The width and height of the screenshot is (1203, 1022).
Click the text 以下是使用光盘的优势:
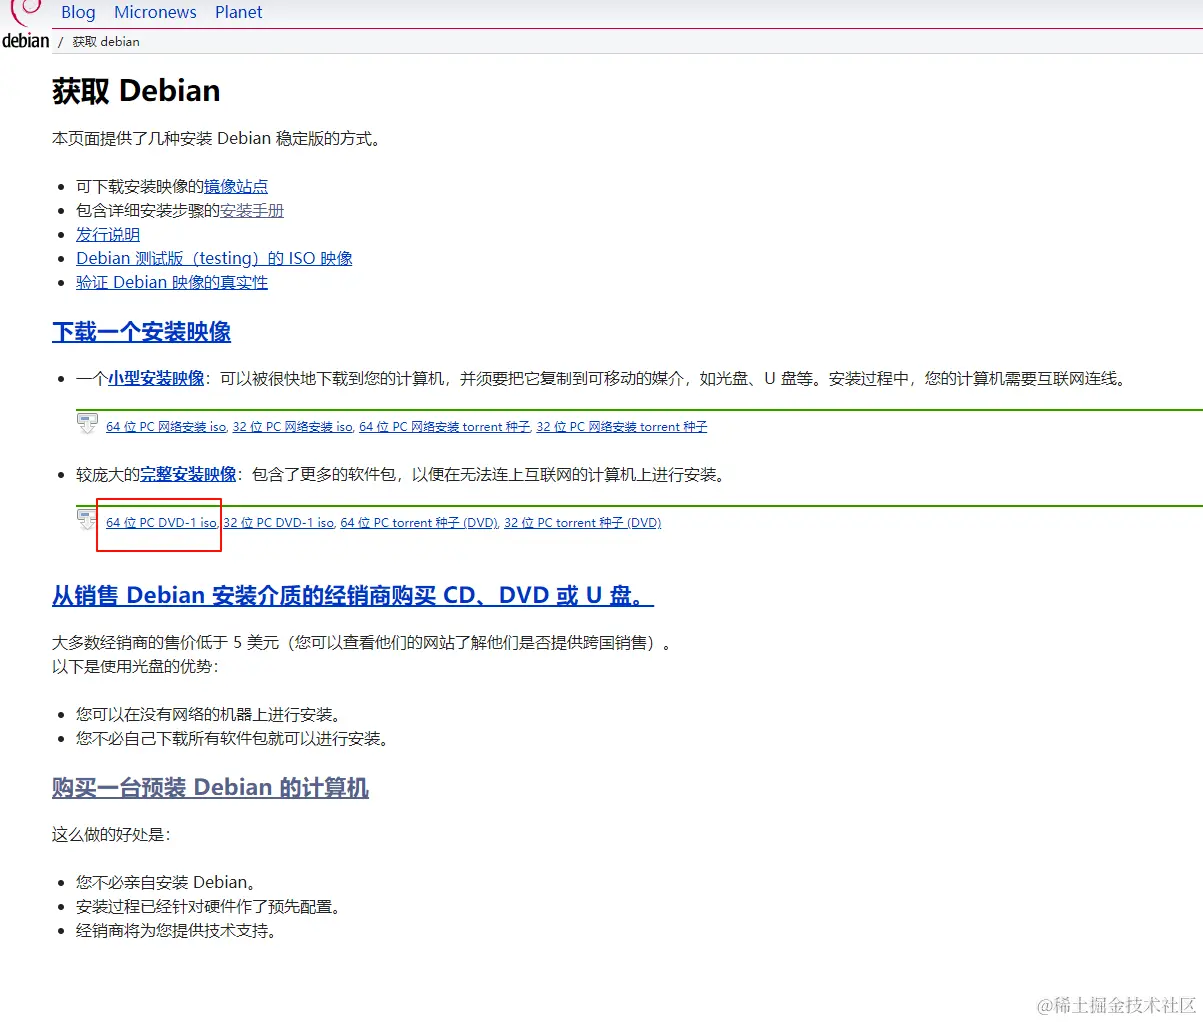coord(135,666)
